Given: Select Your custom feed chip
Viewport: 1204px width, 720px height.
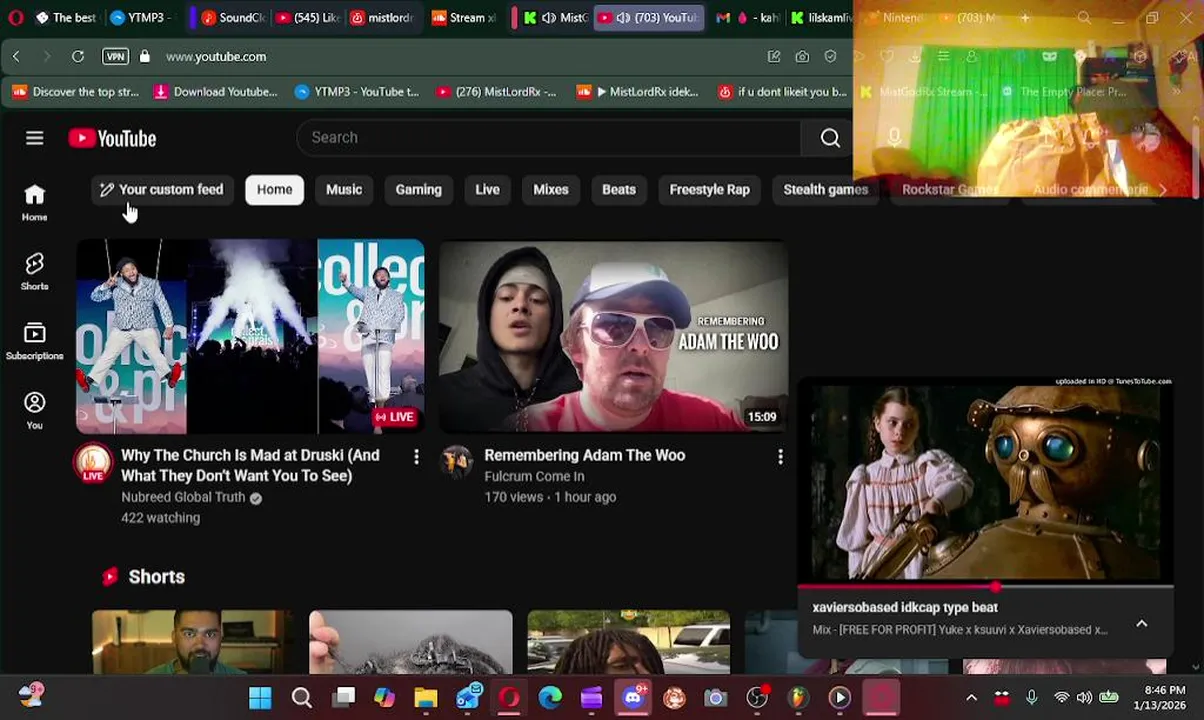Looking at the screenshot, I should pos(161,189).
